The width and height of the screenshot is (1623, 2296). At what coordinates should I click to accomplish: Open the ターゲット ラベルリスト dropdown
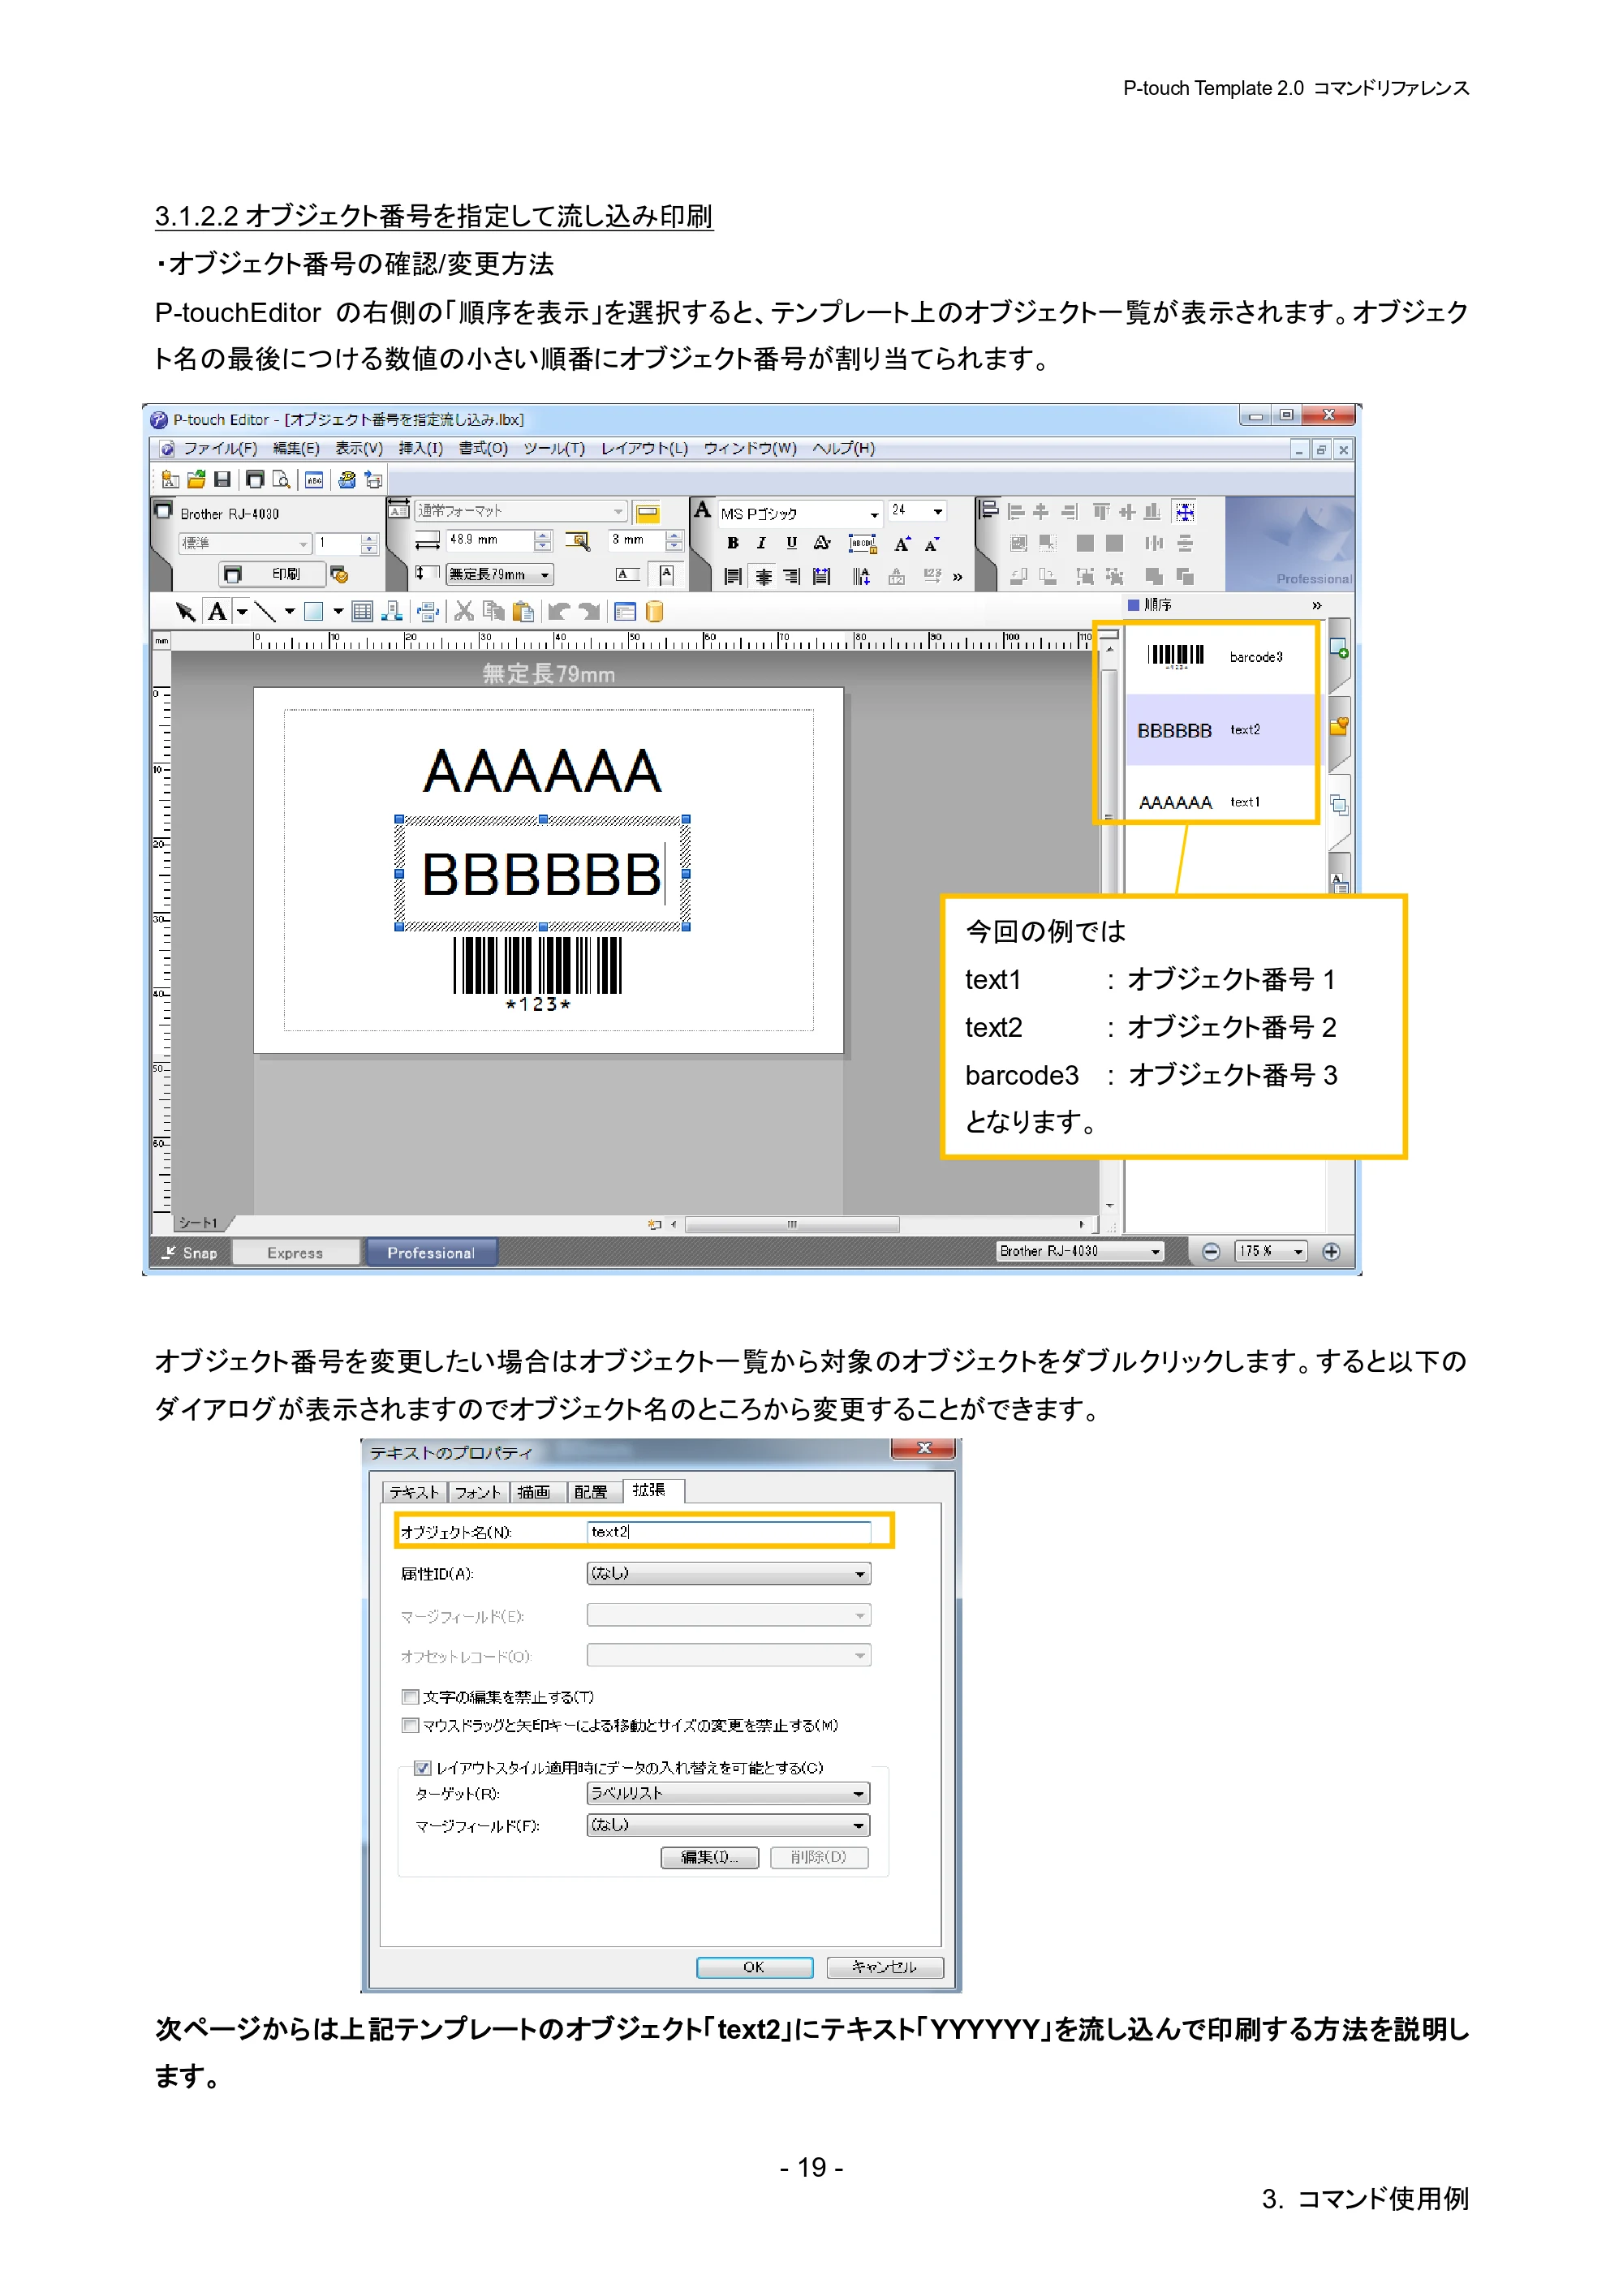point(728,1793)
